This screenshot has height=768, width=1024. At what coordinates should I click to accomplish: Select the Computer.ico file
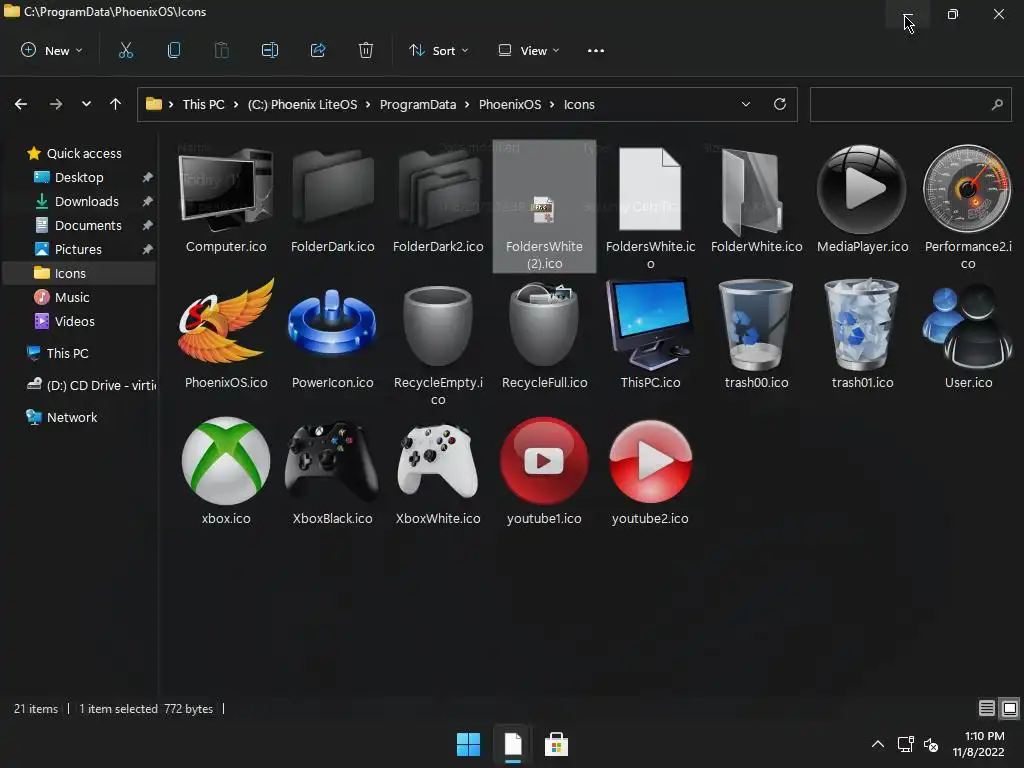pos(226,199)
